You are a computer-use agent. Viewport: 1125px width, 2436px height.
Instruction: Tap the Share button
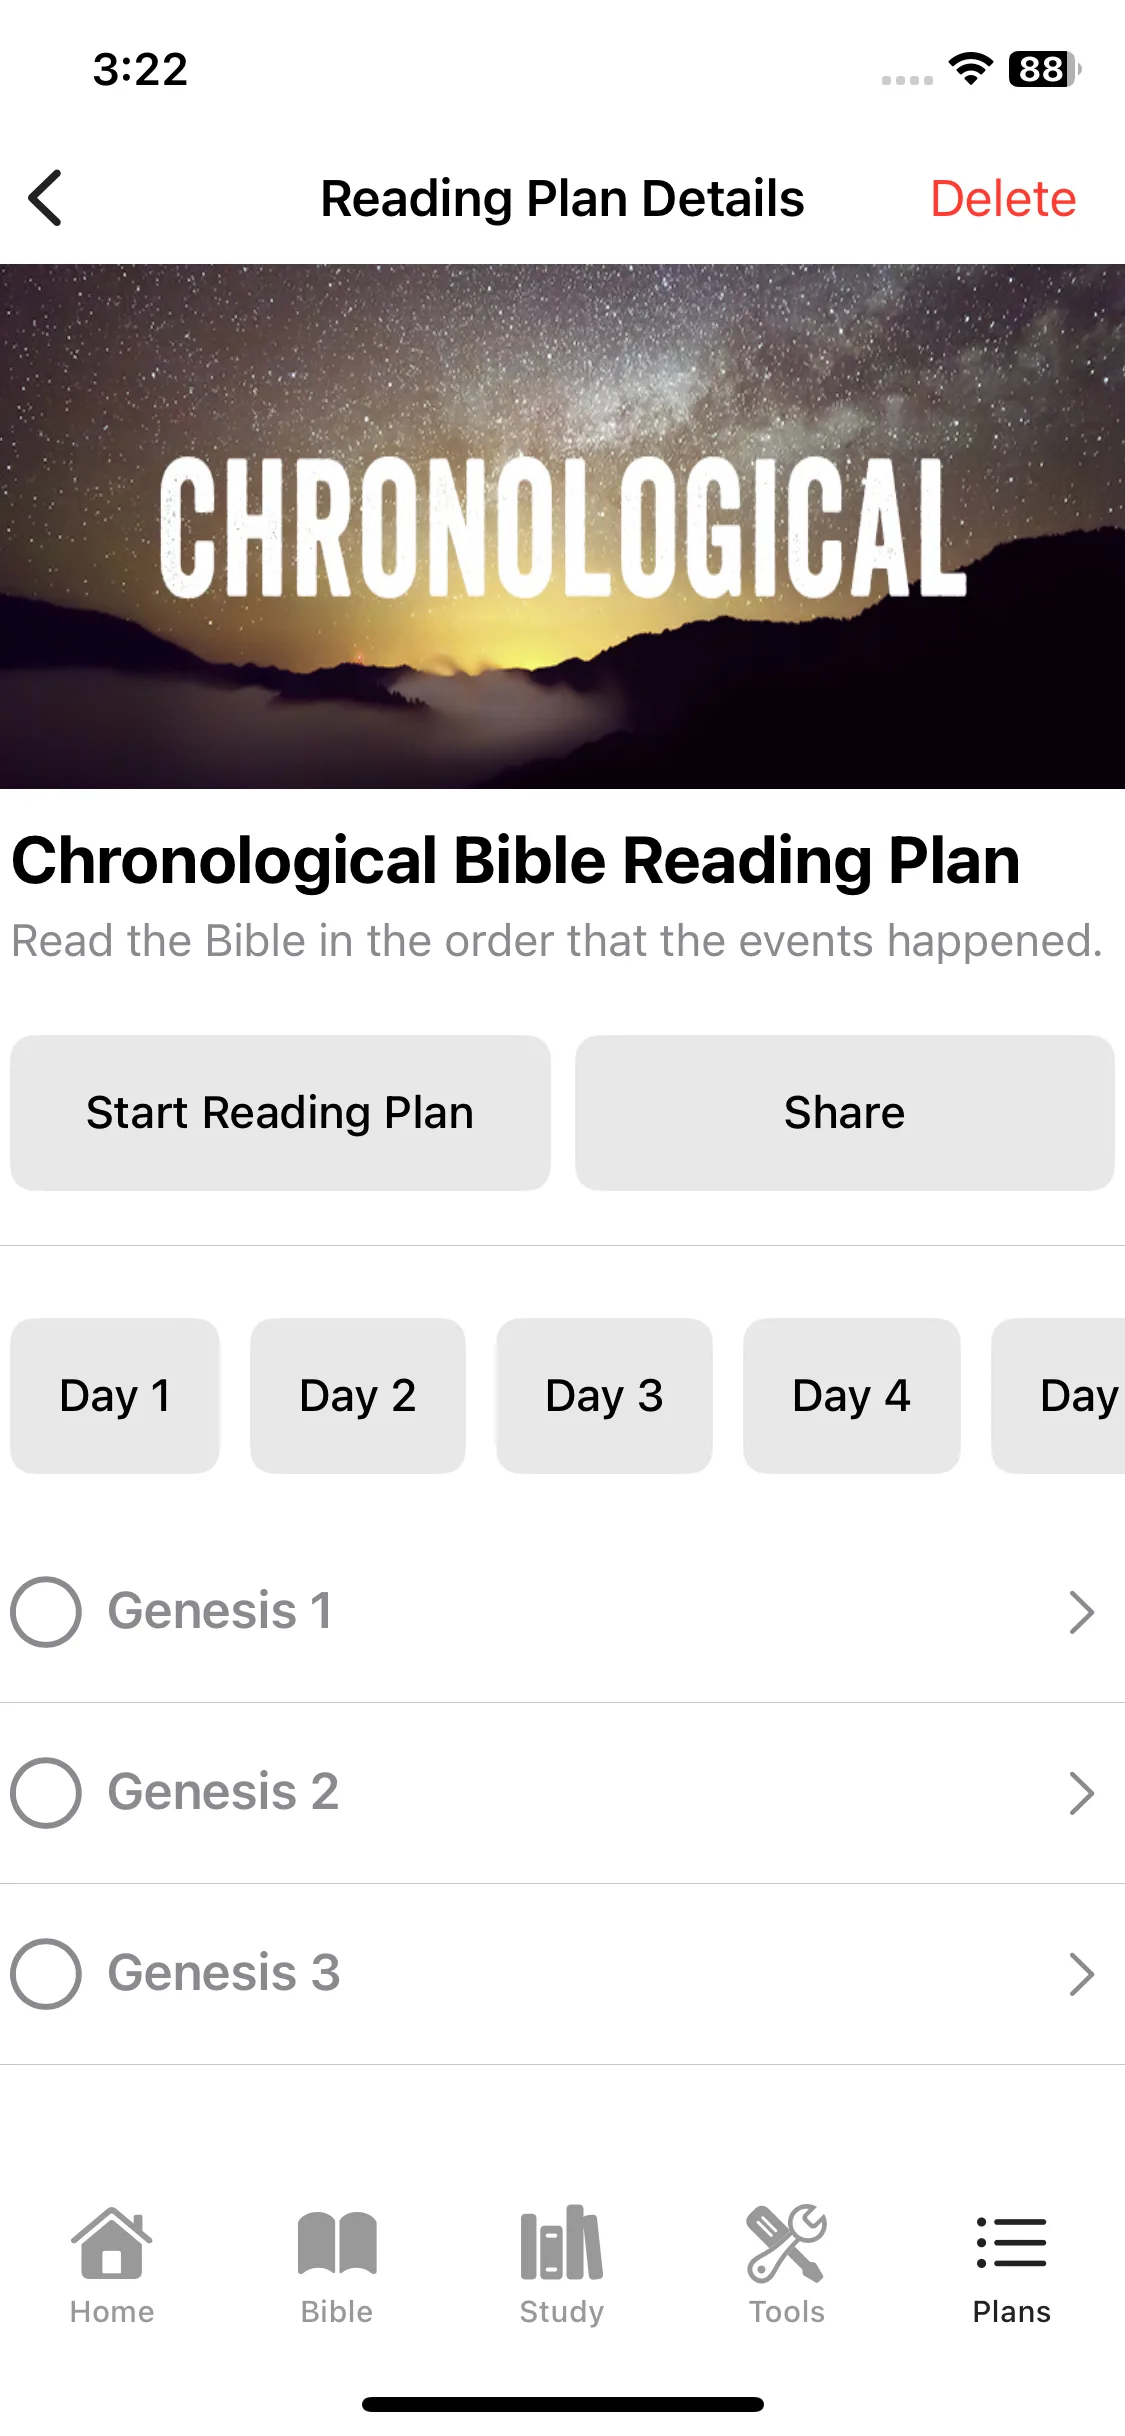click(x=845, y=1112)
